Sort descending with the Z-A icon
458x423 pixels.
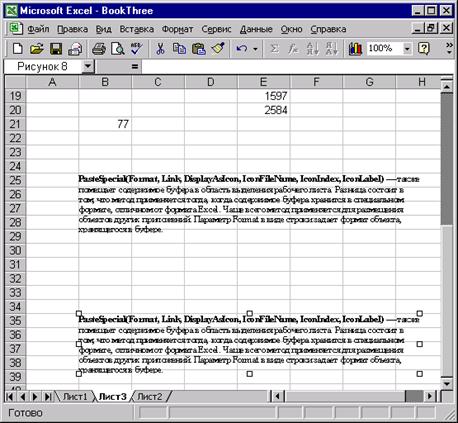pos(332,49)
